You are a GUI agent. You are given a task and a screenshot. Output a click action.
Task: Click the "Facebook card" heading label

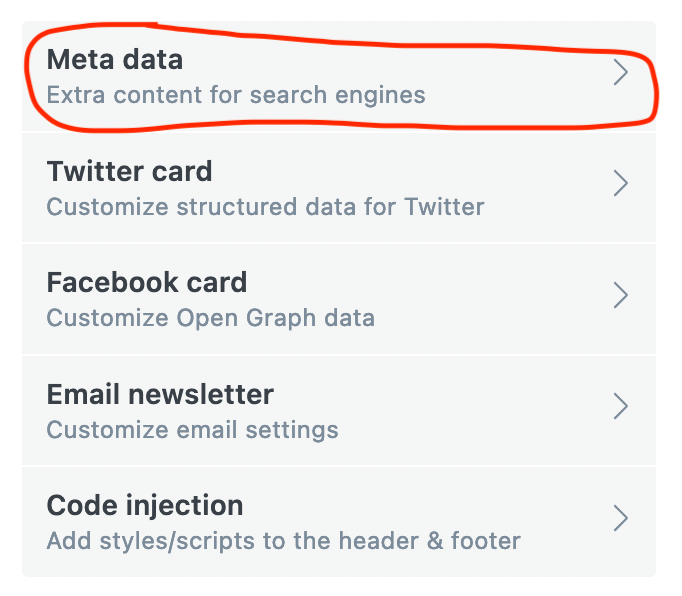pyautogui.click(x=147, y=282)
